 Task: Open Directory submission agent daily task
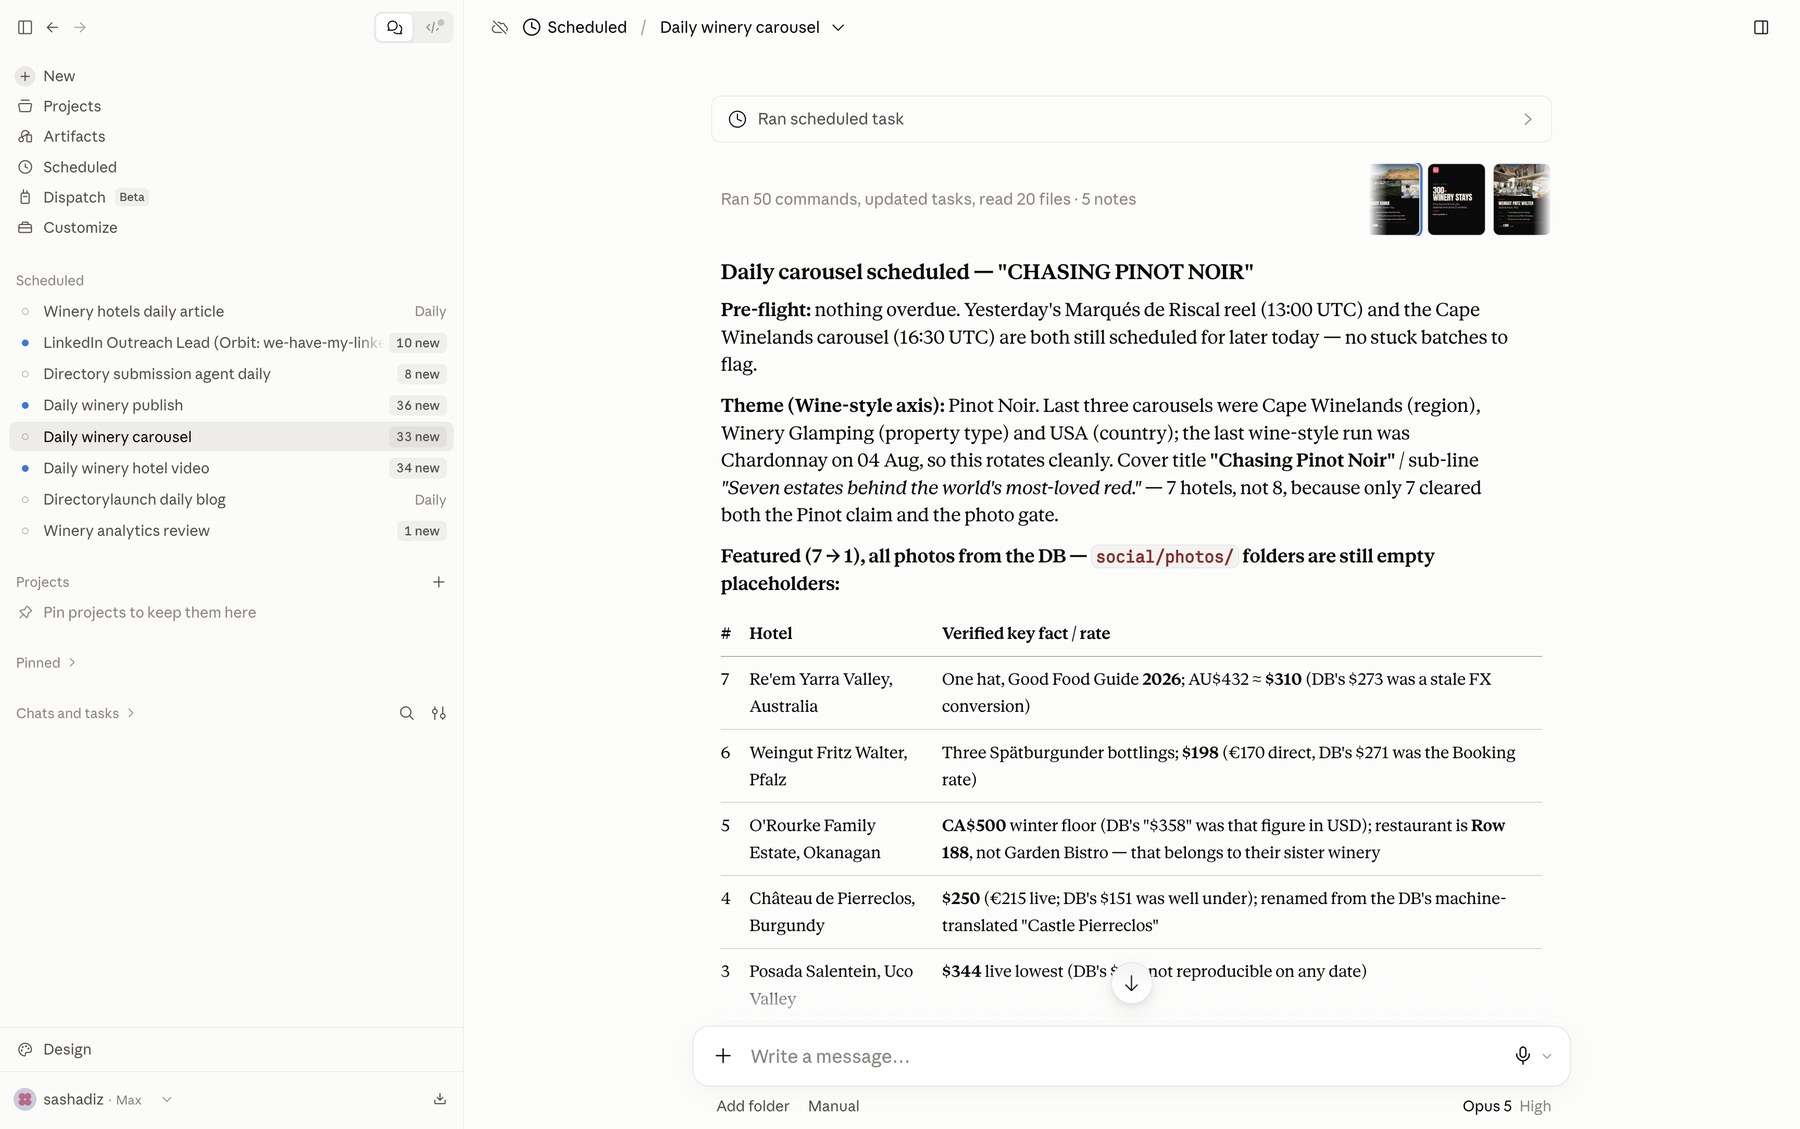pos(232,374)
